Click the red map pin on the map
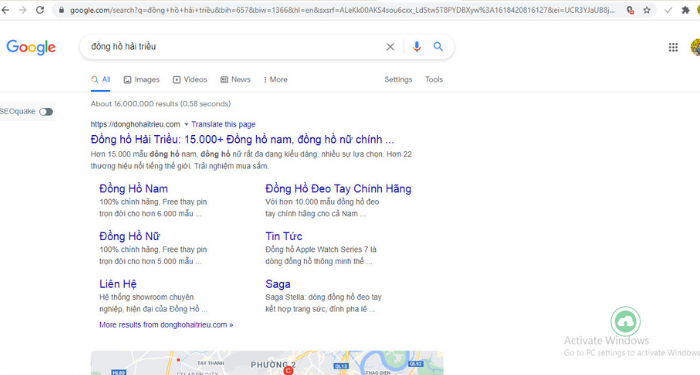The width and height of the screenshot is (700, 375). pyautogui.click(x=288, y=370)
